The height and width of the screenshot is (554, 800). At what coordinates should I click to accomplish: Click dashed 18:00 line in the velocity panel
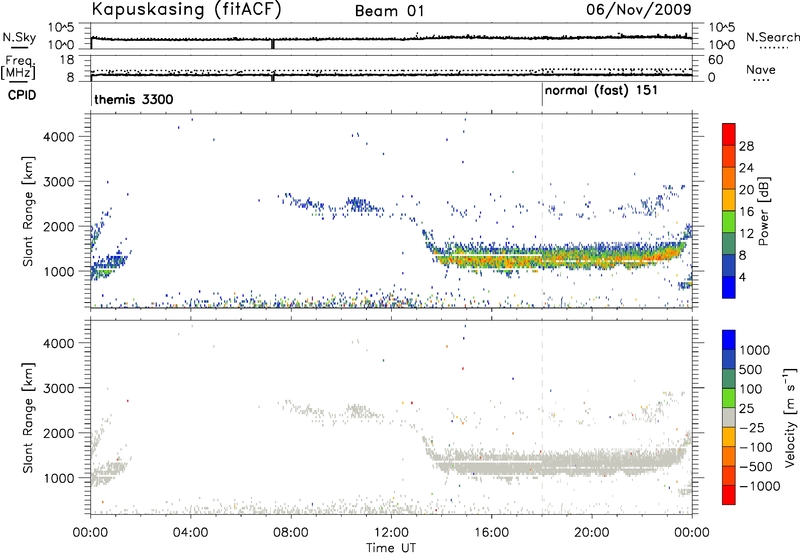542,417
